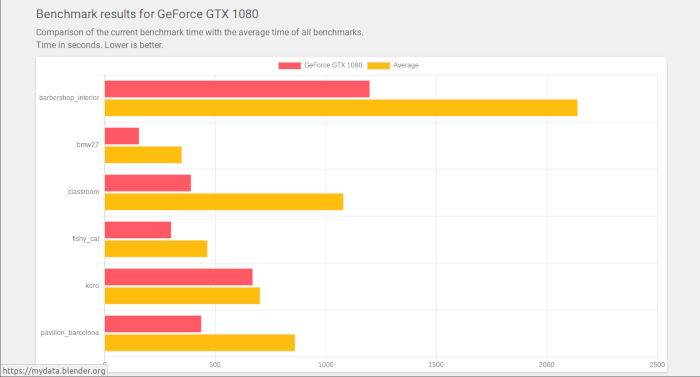The image size is (700, 377).
Task: Click the 500 x-axis tick label
Action: [x=215, y=364]
